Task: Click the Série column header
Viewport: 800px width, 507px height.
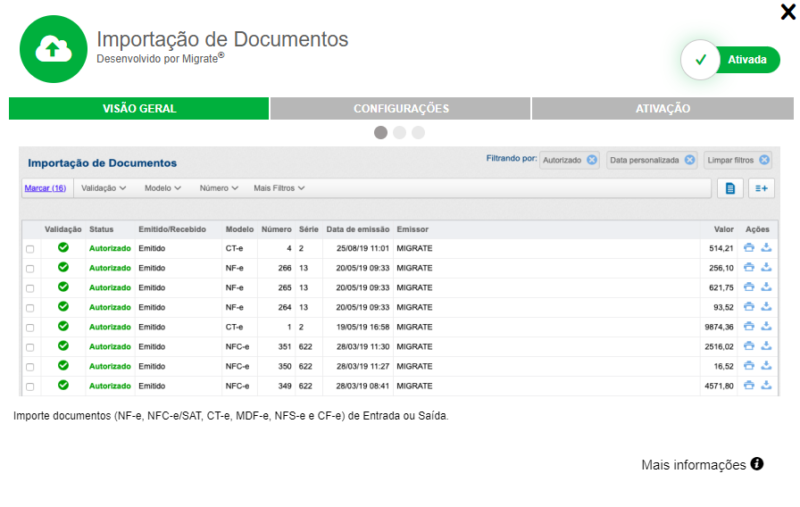Action: click(x=308, y=230)
